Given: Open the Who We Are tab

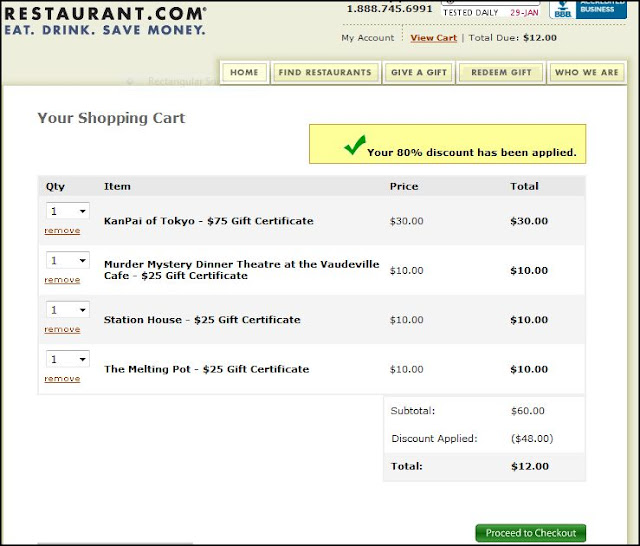Looking at the screenshot, I should point(587,73).
